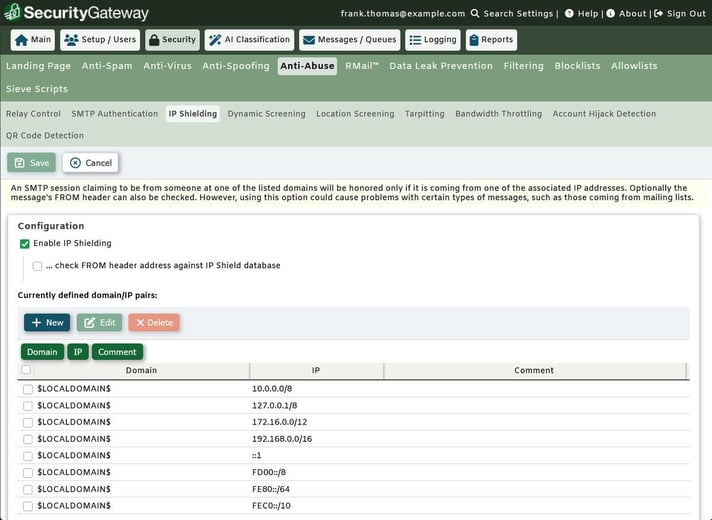The height and width of the screenshot is (520, 712).
Task: Click the Save disk icon
Action: (20, 163)
